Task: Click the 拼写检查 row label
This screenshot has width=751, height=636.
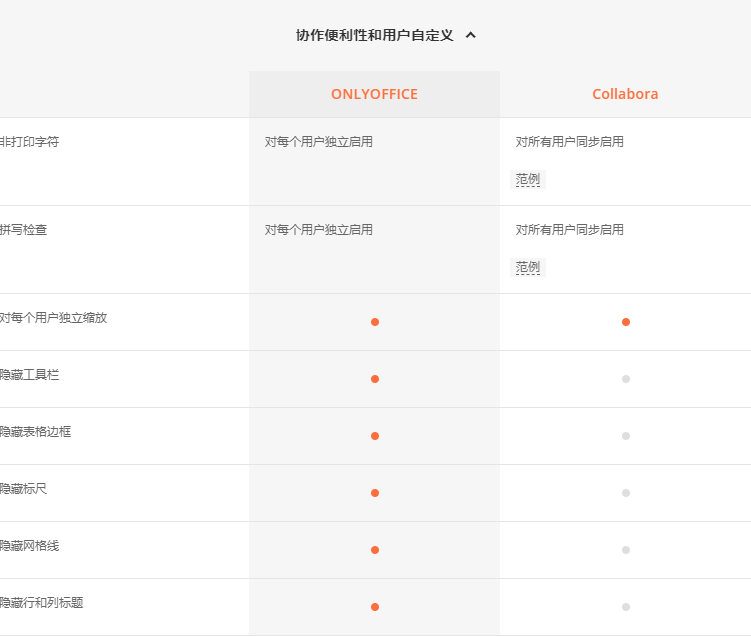Action: point(23,230)
